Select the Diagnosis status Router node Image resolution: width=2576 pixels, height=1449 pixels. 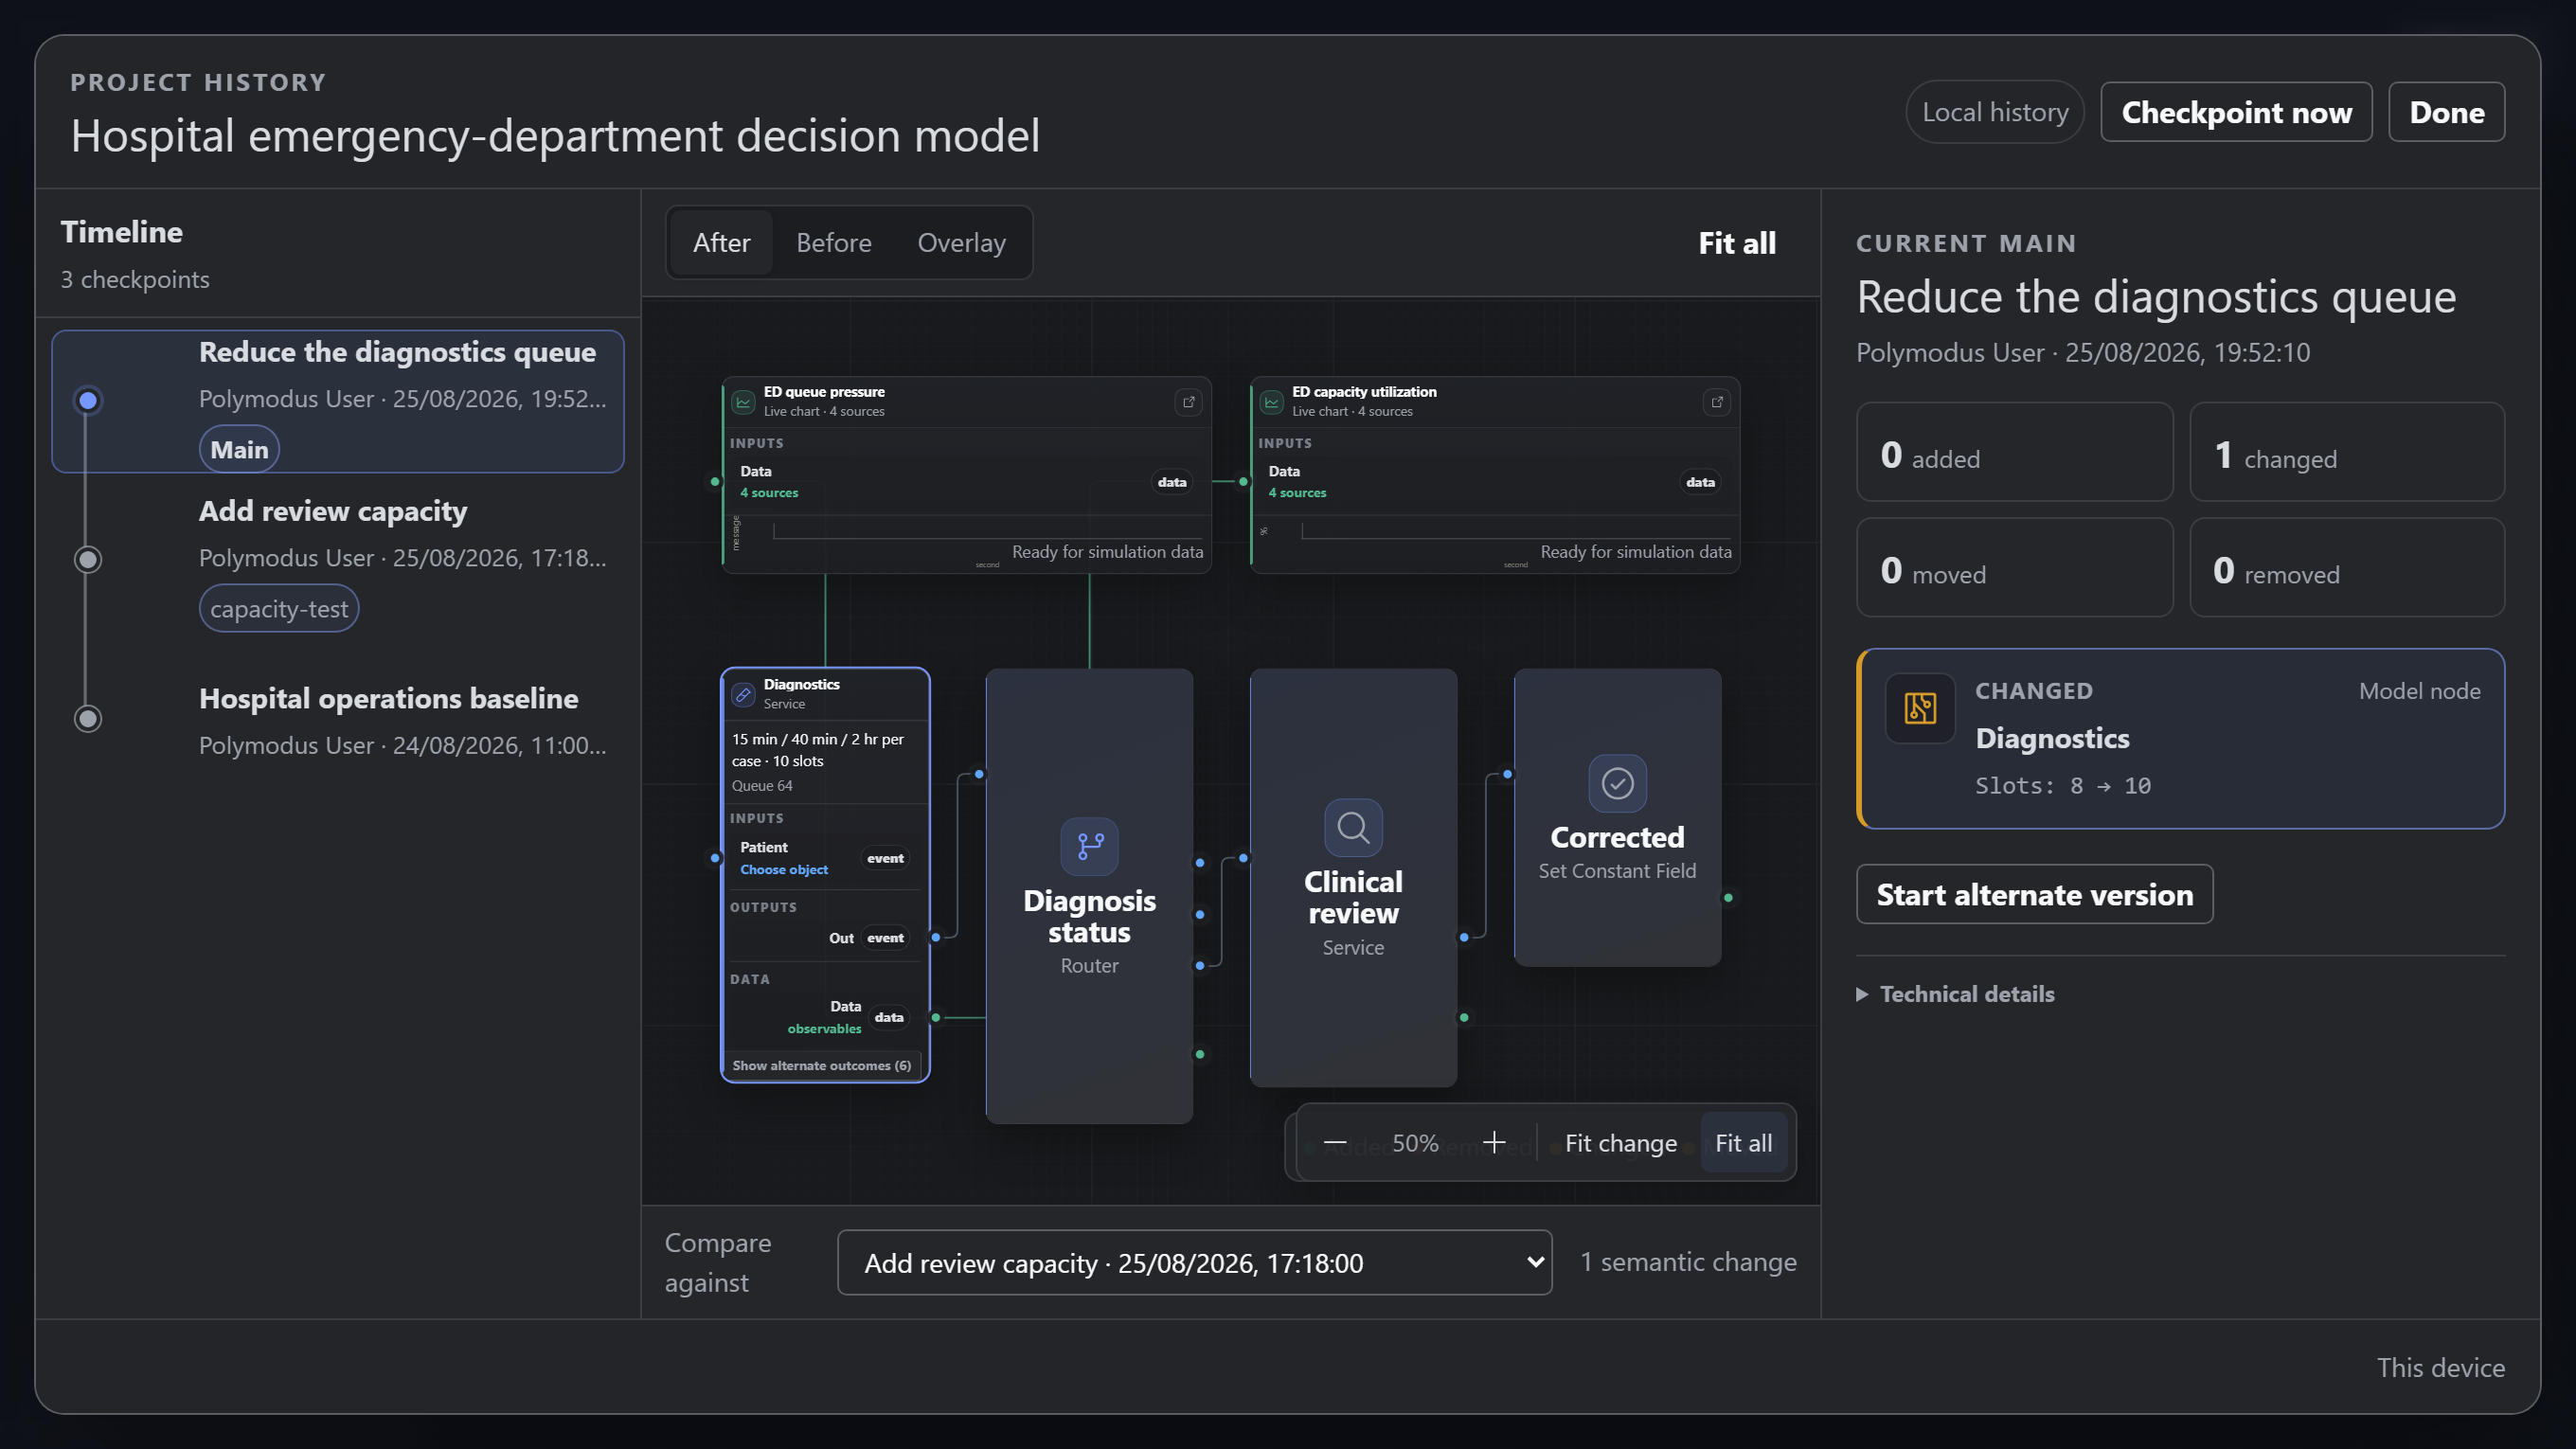coord(1089,896)
